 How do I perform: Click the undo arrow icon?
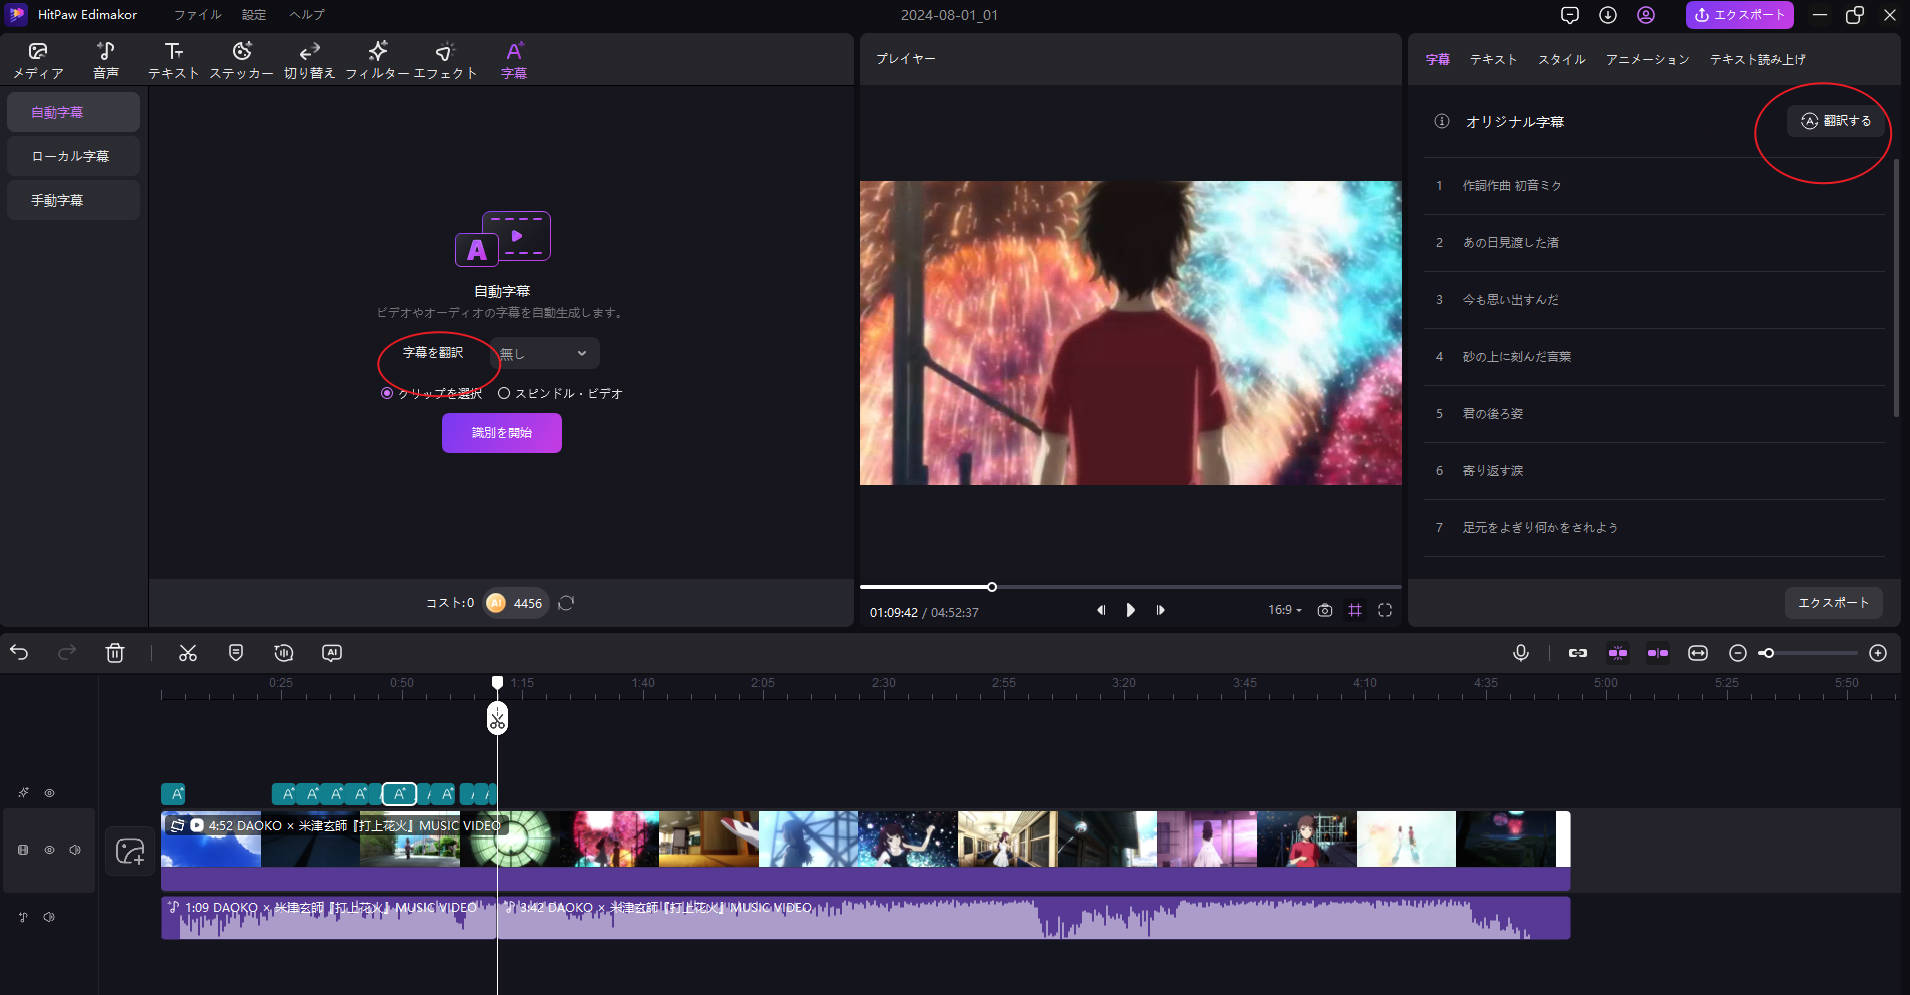coord(19,653)
